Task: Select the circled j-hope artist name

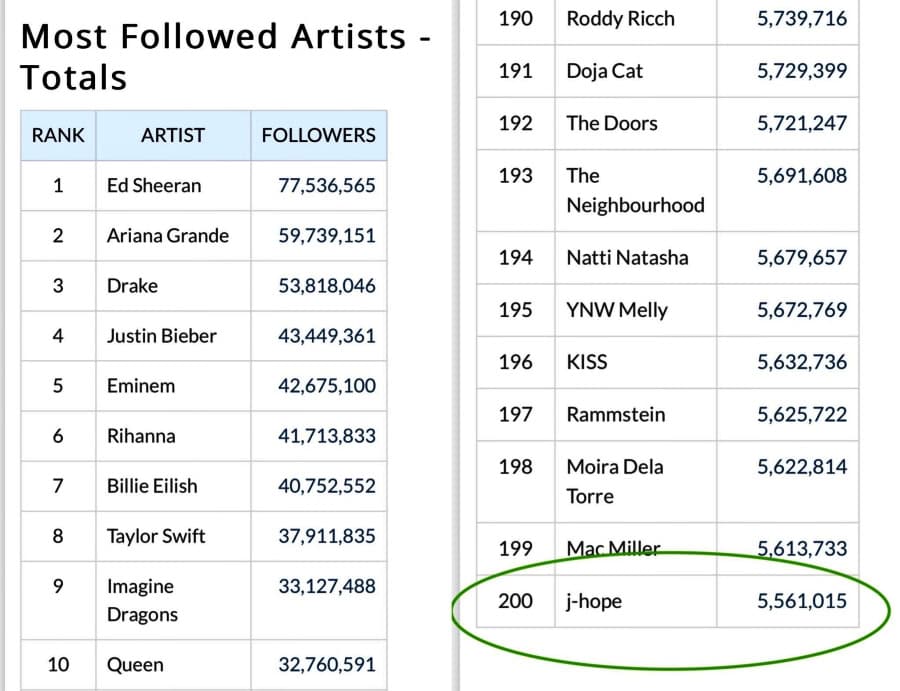Action: pos(594,601)
